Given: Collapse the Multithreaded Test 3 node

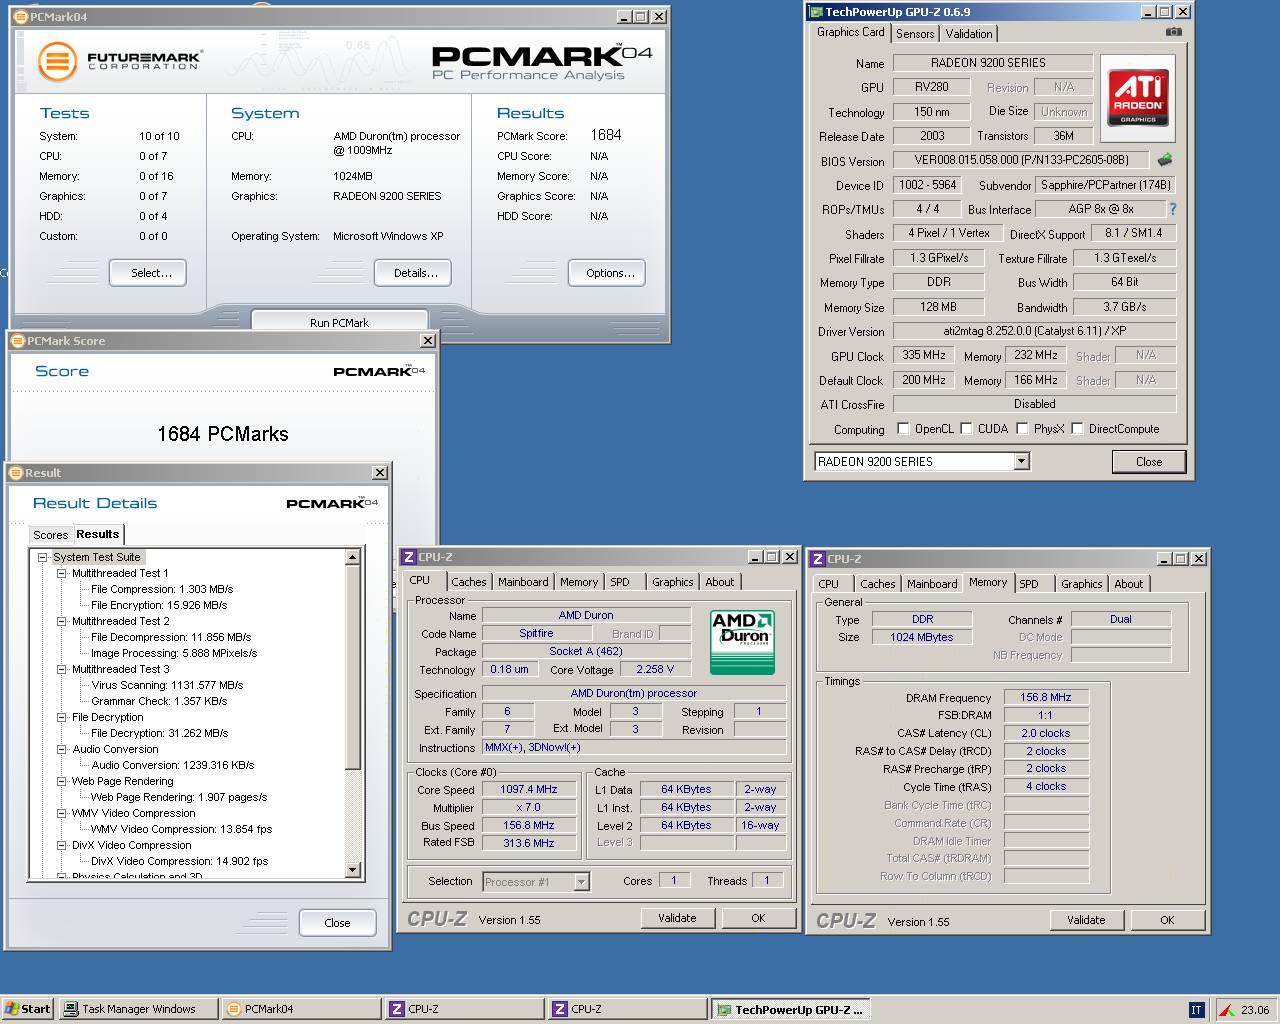Looking at the screenshot, I should point(62,669).
